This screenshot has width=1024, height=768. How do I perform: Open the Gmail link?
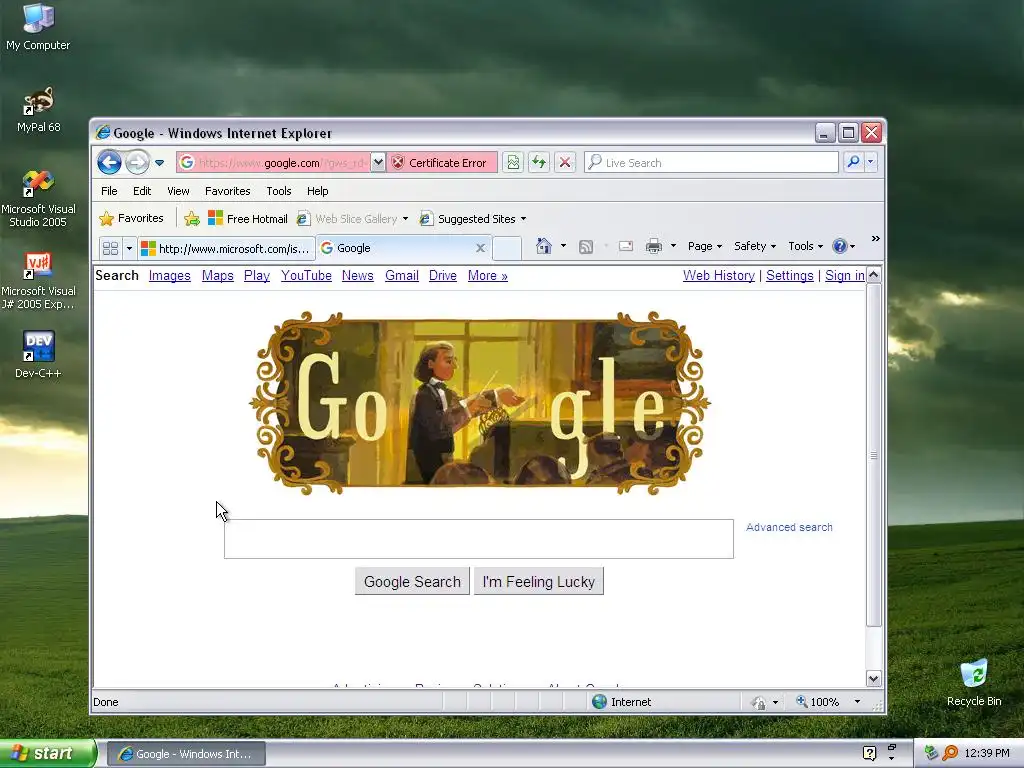point(402,276)
